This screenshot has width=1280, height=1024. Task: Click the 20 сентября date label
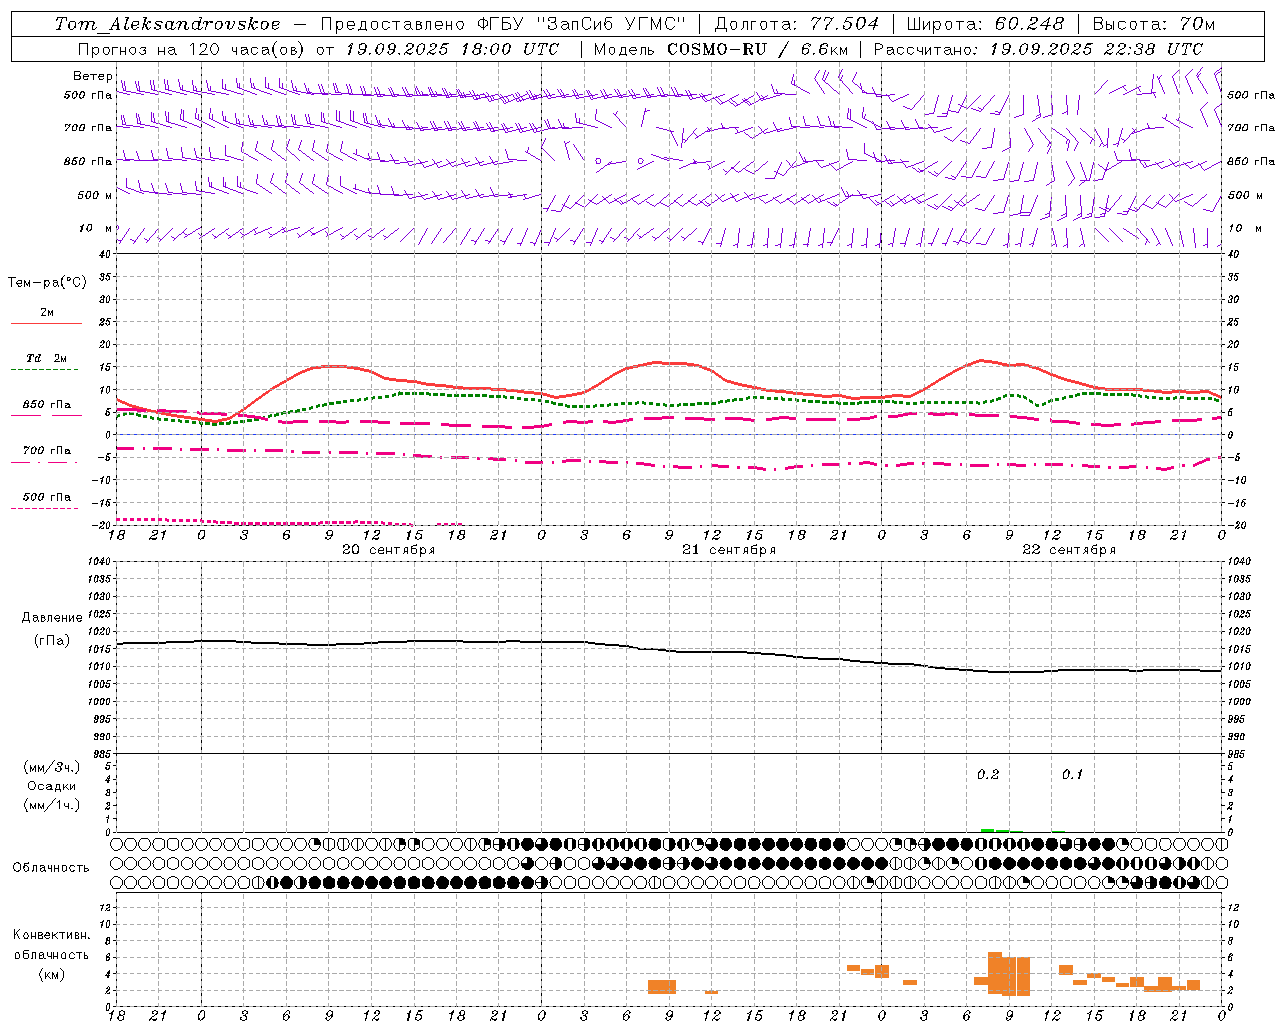pyautogui.click(x=389, y=550)
